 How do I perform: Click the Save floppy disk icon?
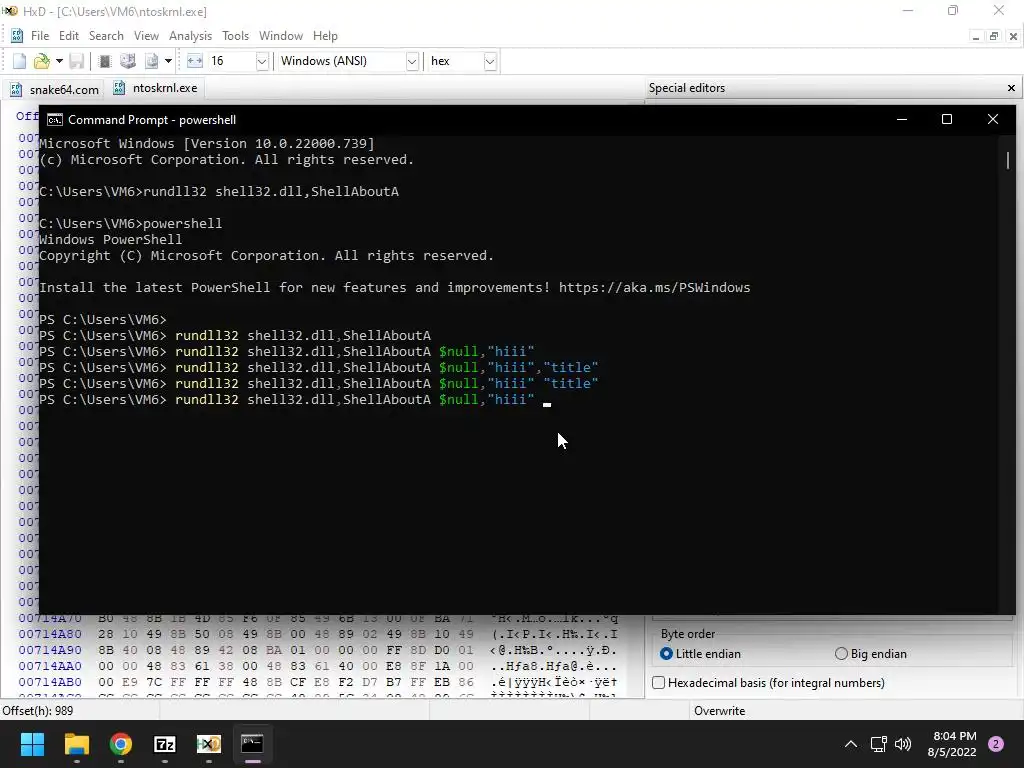[x=77, y=61]
